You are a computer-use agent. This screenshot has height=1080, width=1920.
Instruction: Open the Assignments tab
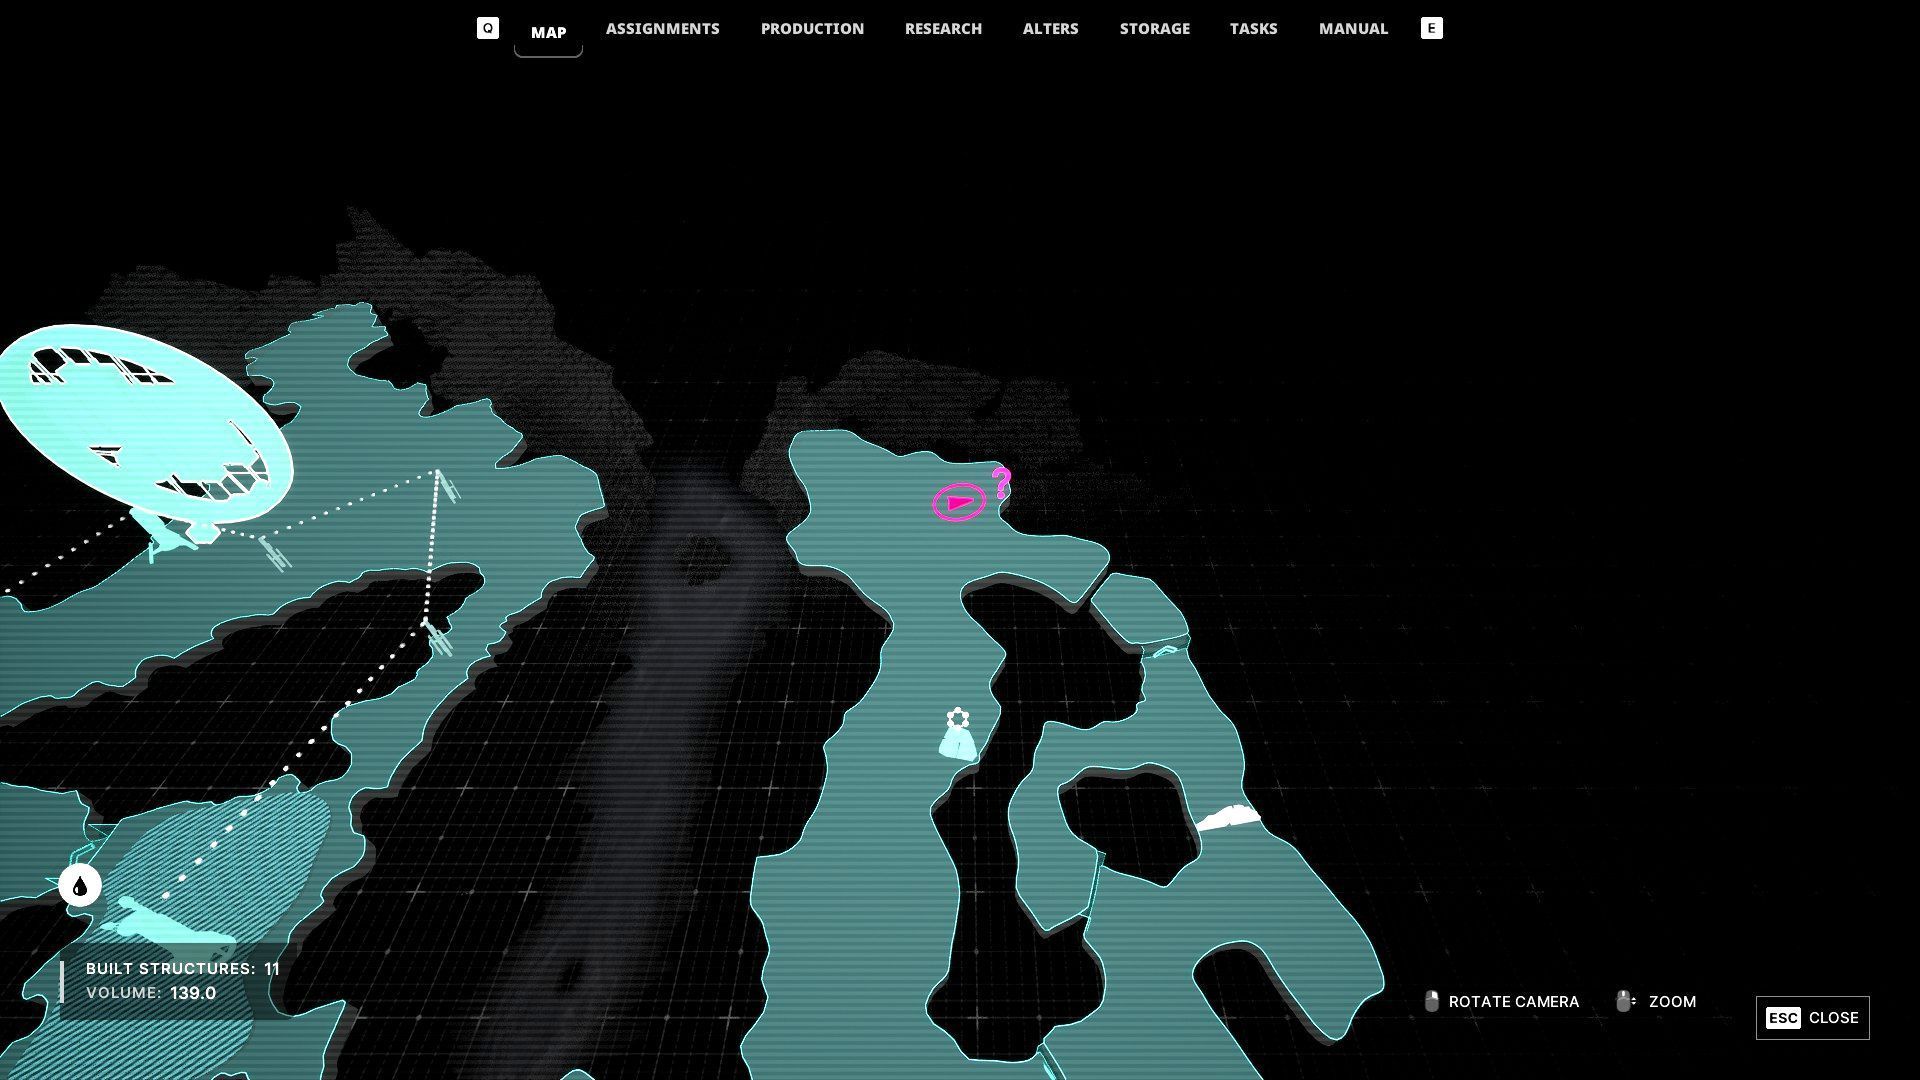point(662,29)
